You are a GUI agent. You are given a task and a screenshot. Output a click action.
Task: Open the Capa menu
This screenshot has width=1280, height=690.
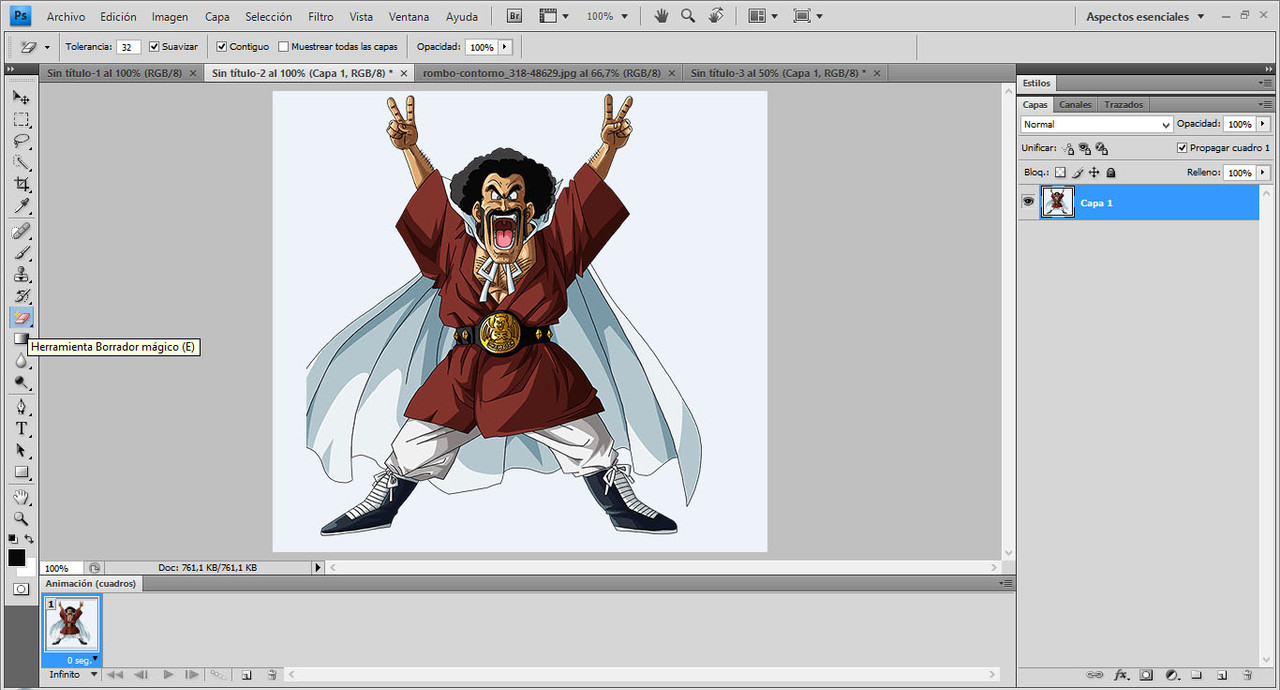[x=217, y=17]
